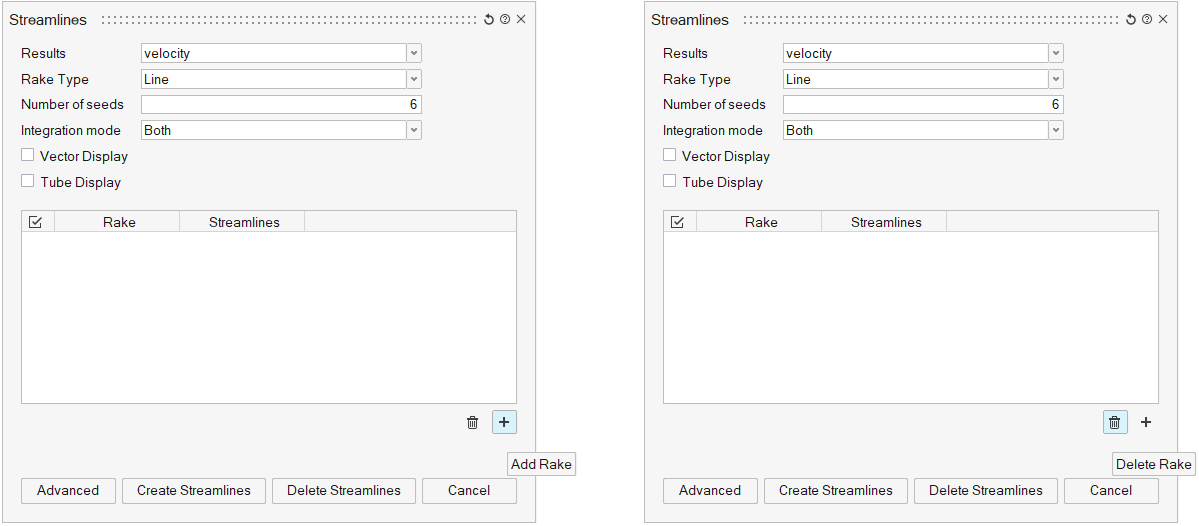This screenshot has width=1199, height=526.
Task: Click the plus Add Rake icon in right panel
Action: [1146, 423]
